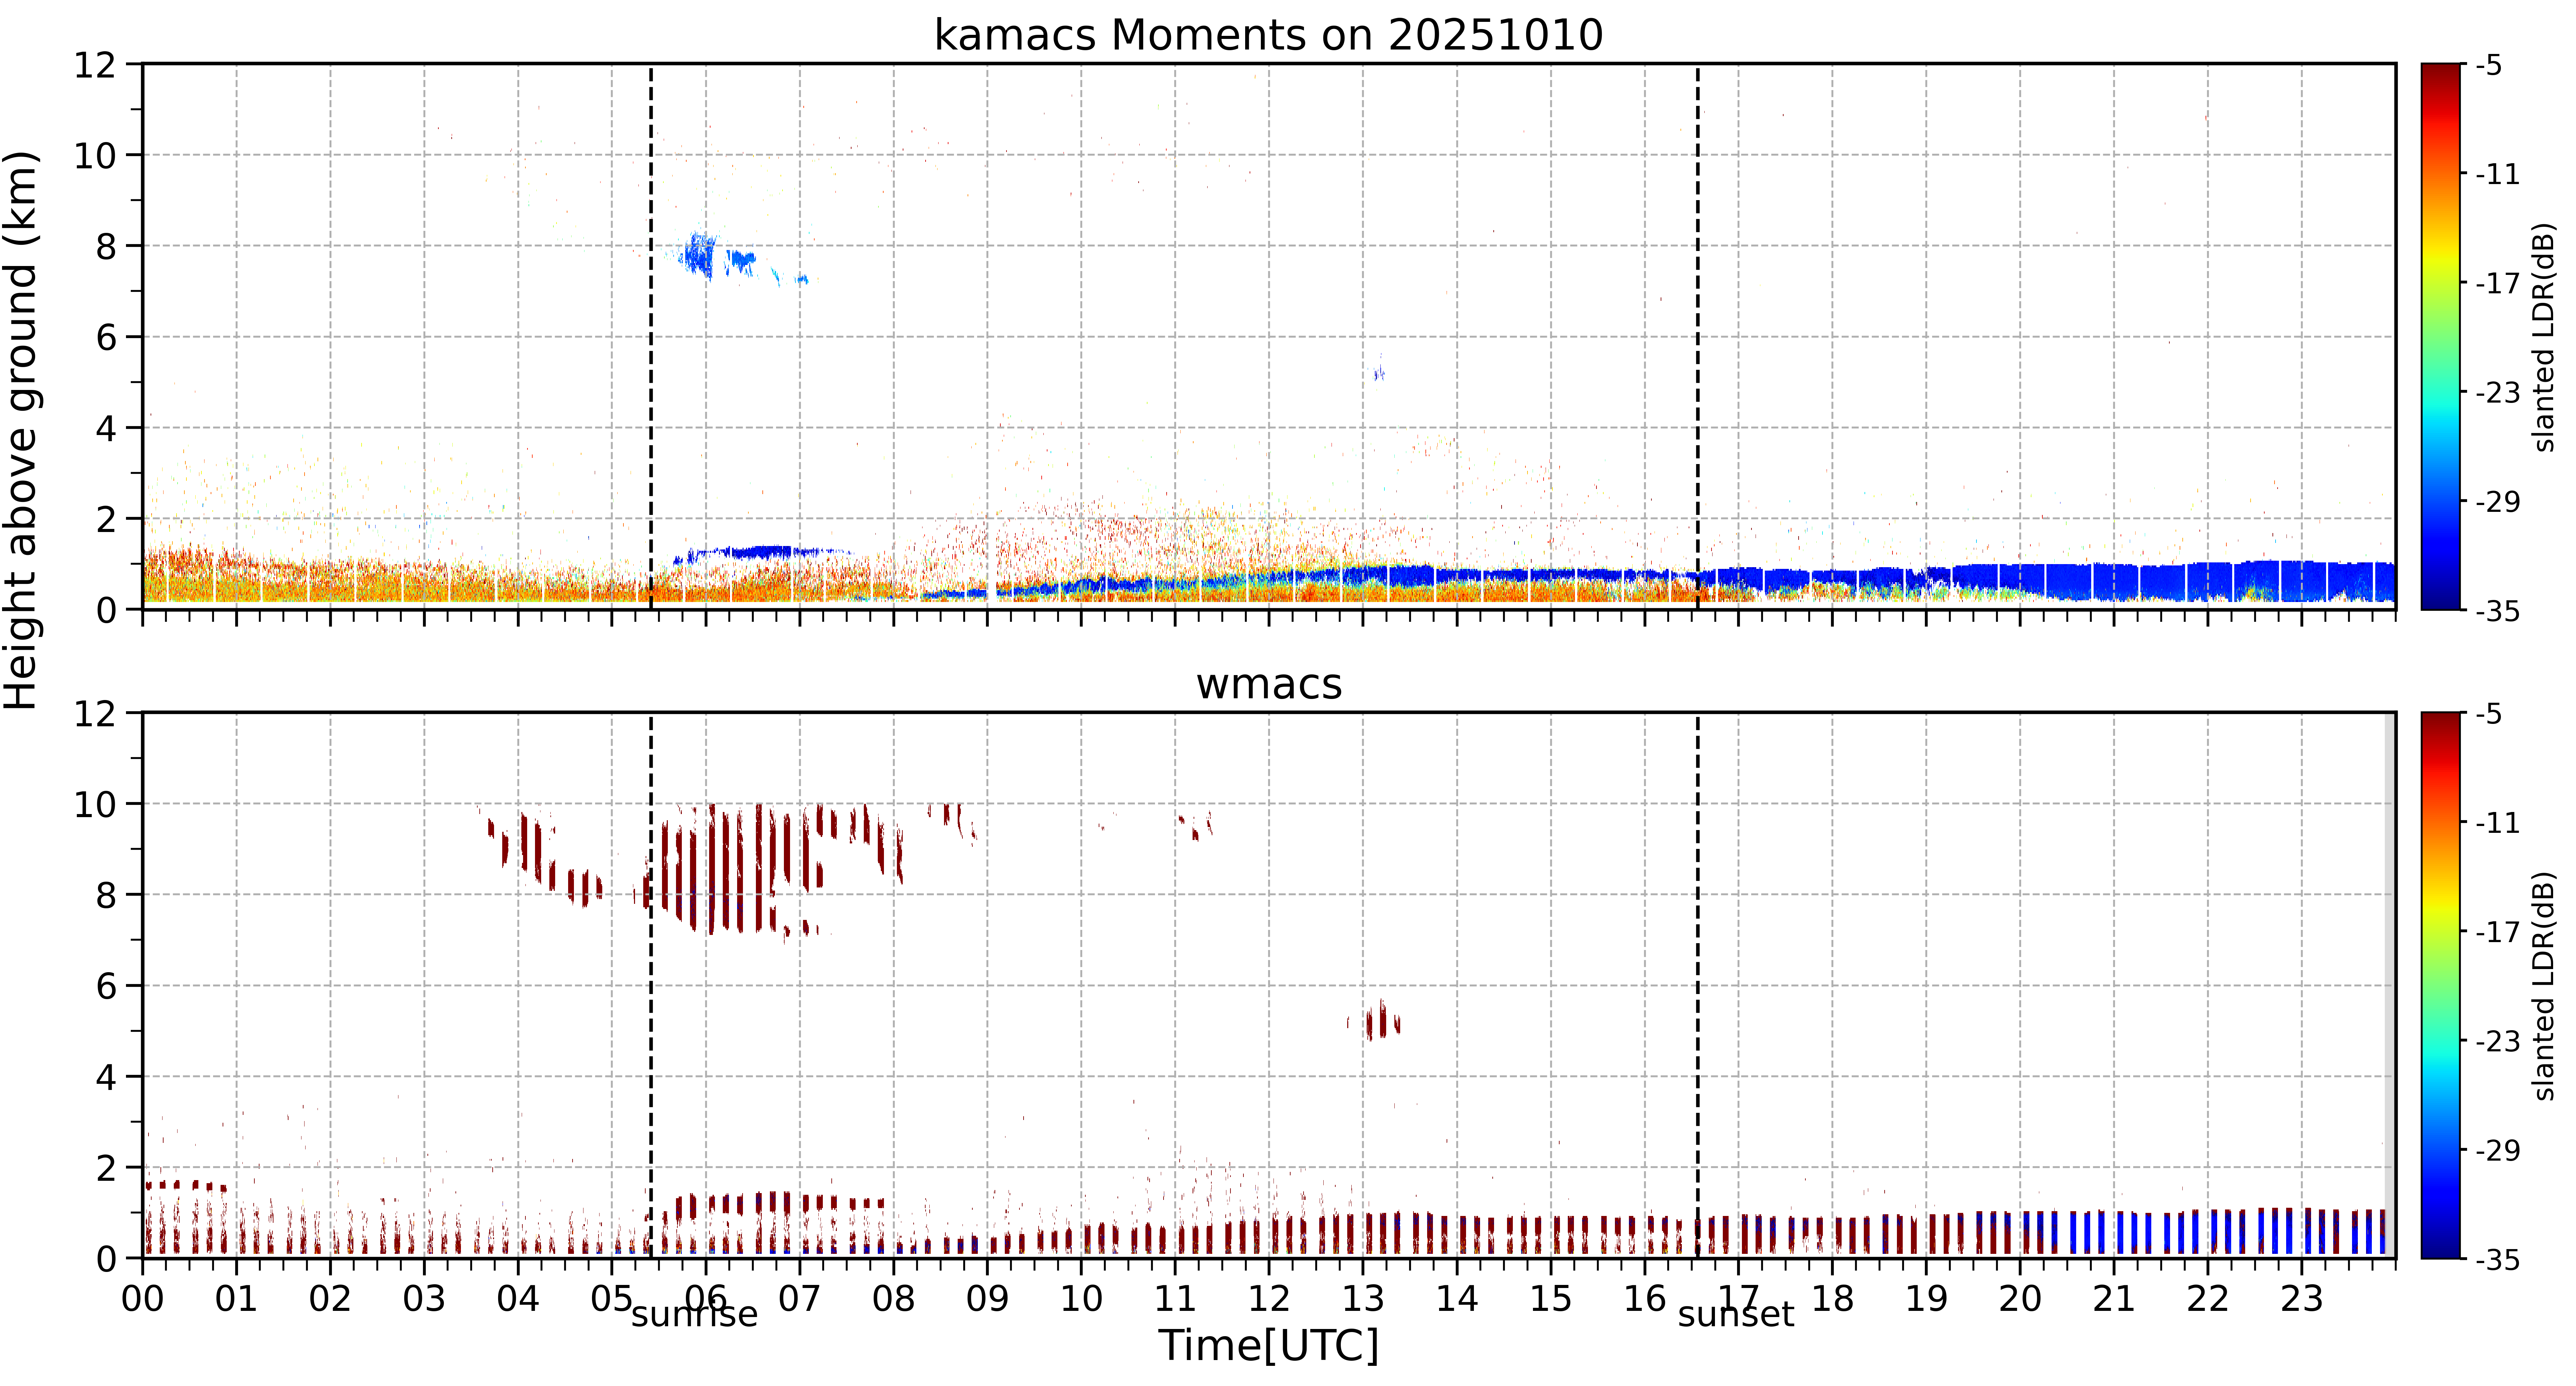Viewport: 2576px width, 1386px height.
Task: Click kamacs panel y-axis tick '0'
Action: pos(106,610)
